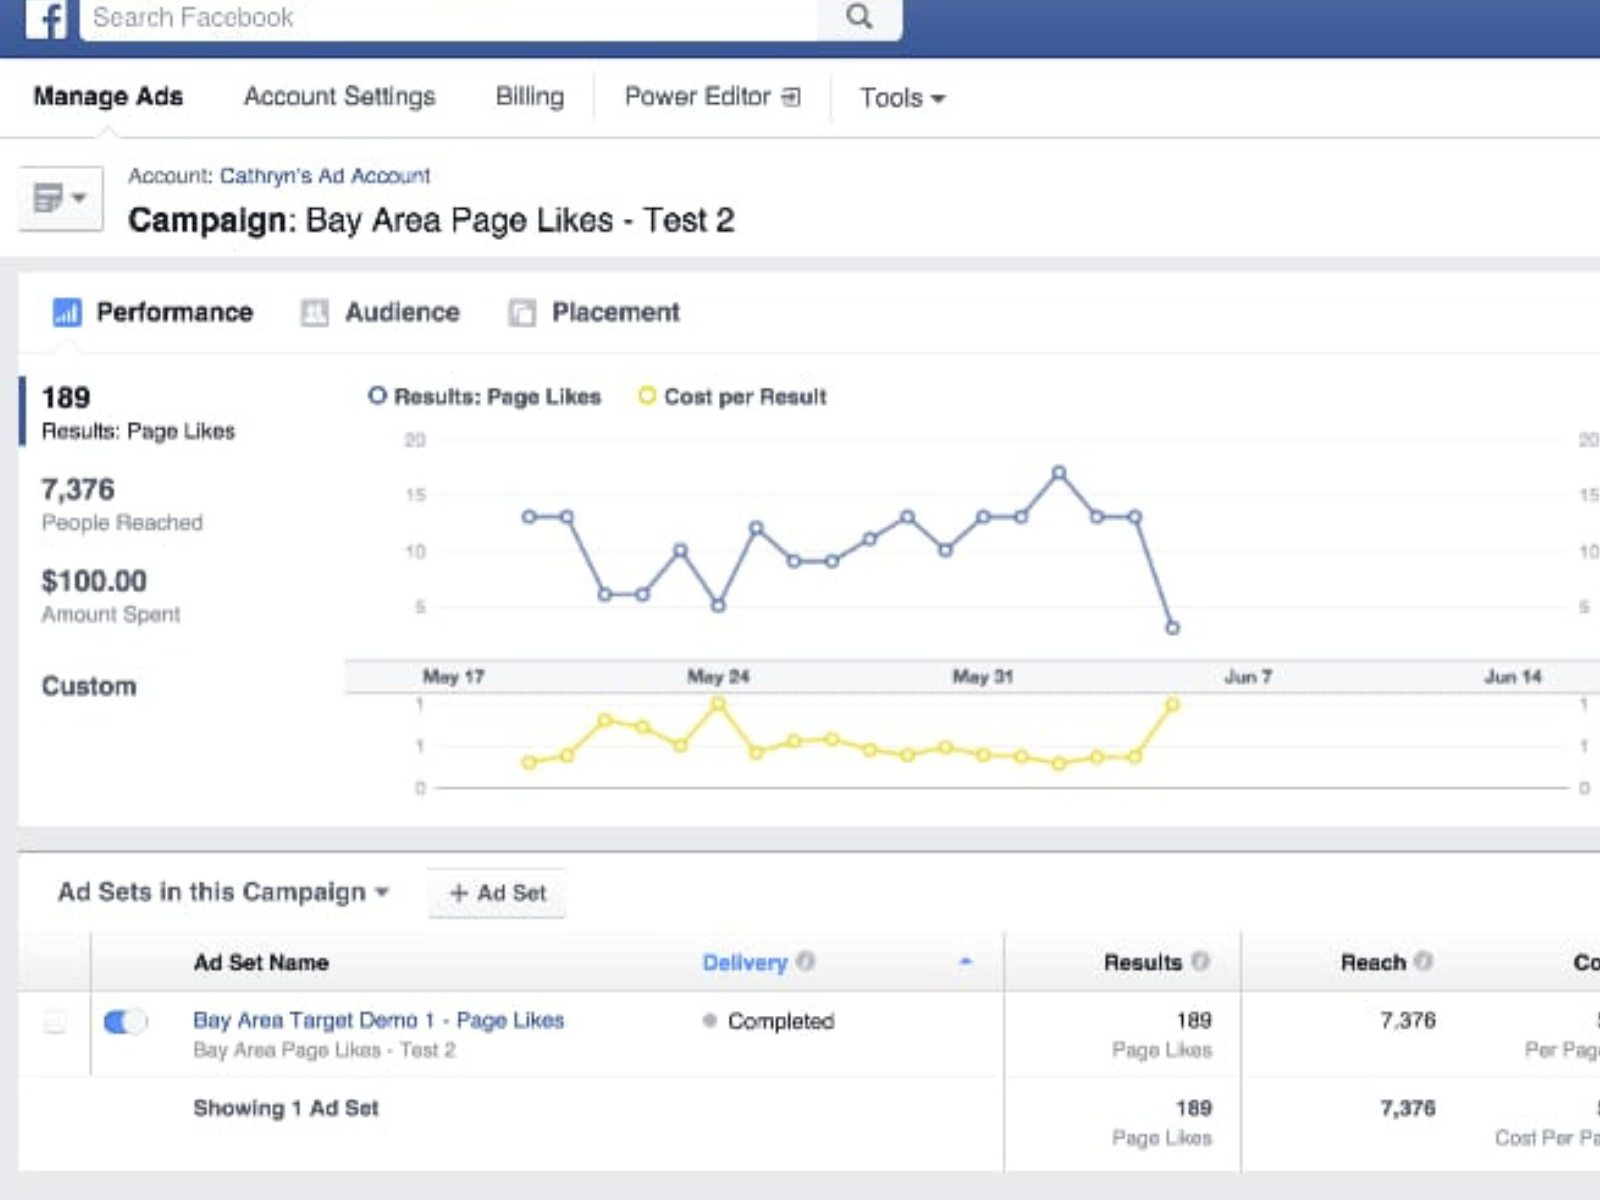Click the Completed delivery status
This screenshot has height=1200, width=1600.
click(x=780, y=1021)
